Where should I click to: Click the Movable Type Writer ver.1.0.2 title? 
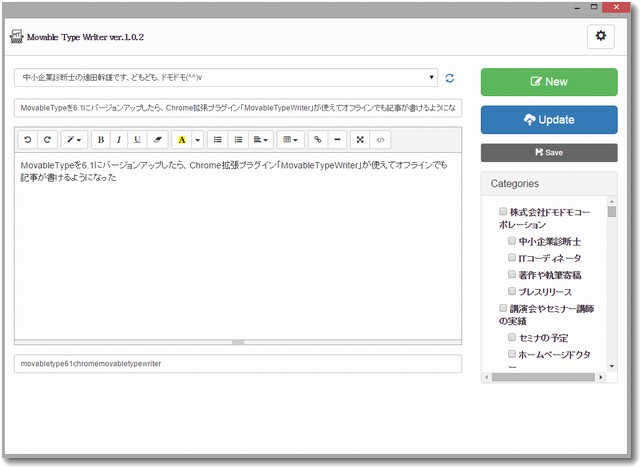[x=85, y=37]
